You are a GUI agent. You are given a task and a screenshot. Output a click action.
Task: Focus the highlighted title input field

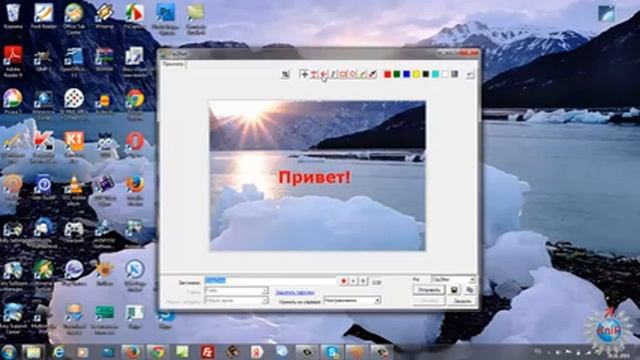coord(270,281)
